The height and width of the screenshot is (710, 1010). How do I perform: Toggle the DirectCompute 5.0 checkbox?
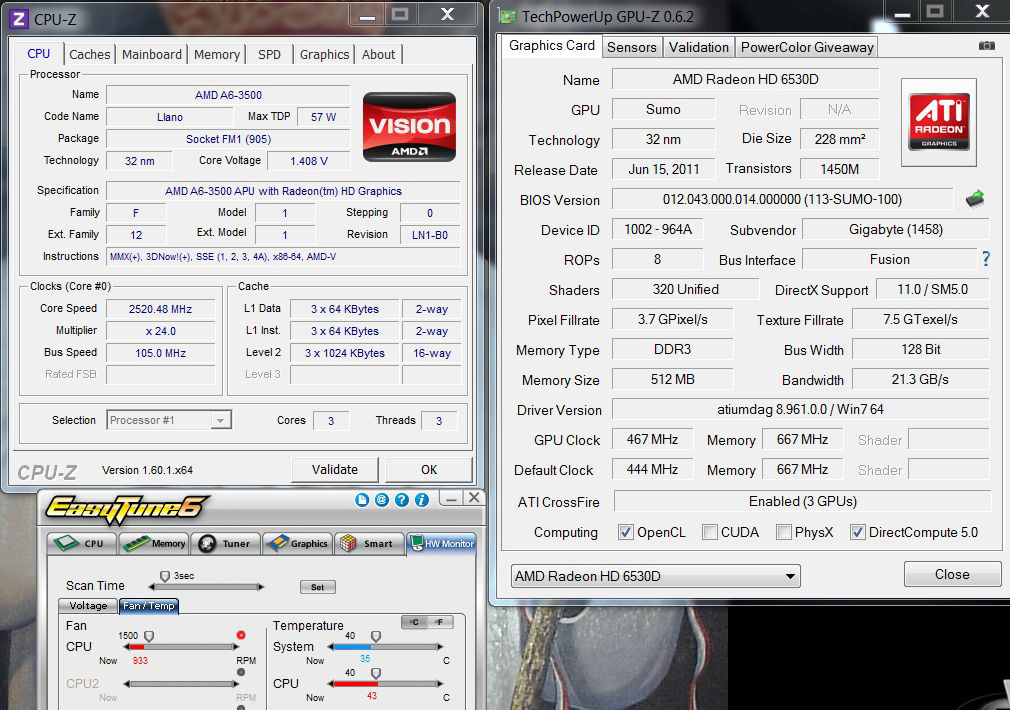point(857,532)
